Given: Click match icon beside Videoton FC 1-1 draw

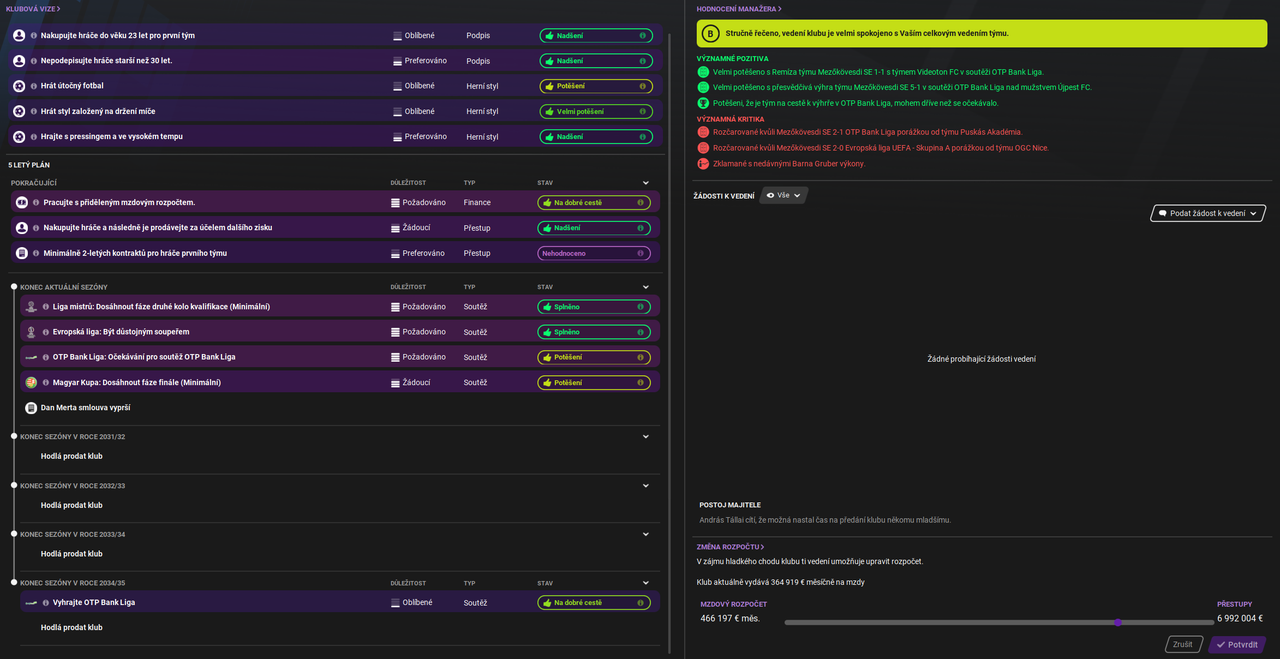Looking at the screenshot, I should pyautogui.click(x=703, y=72).
